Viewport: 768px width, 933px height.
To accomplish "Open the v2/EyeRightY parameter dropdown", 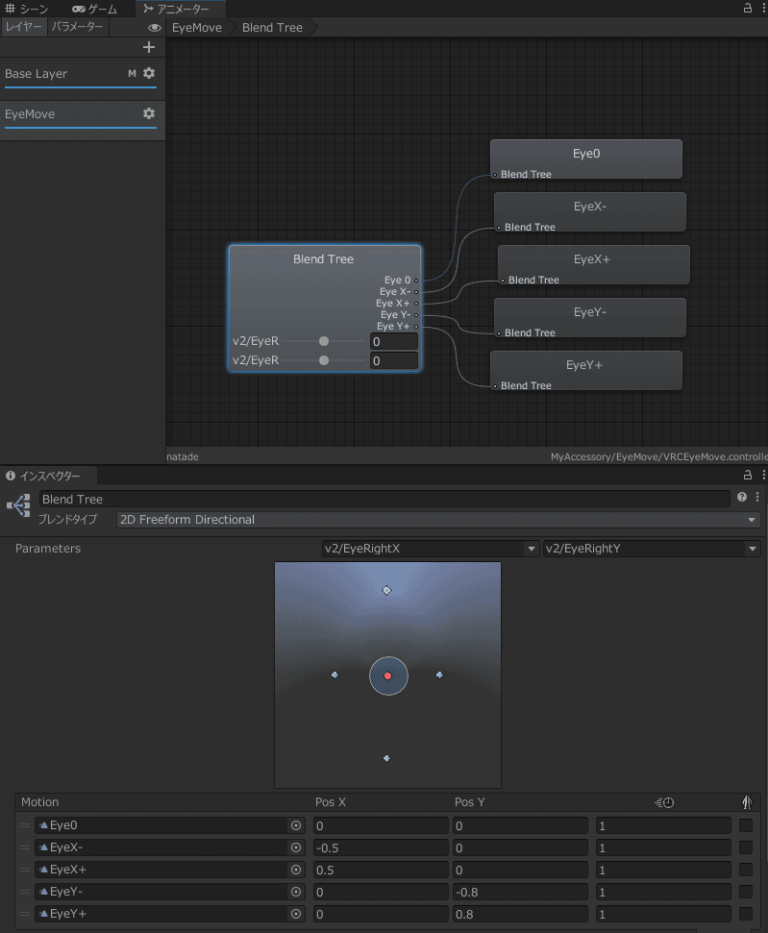I will 651,549.
